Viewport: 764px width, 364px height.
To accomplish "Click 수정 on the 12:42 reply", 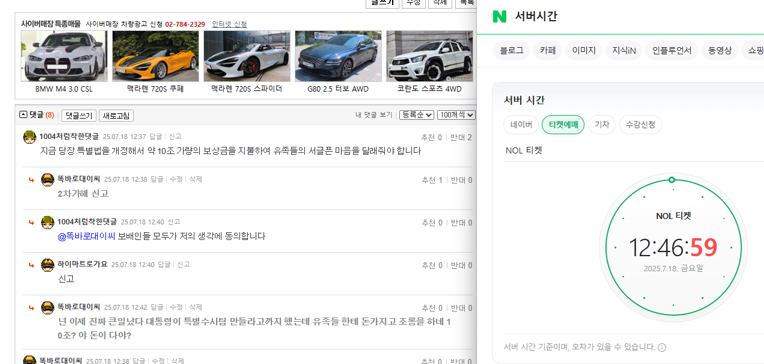I will click(x=176, y=307).
